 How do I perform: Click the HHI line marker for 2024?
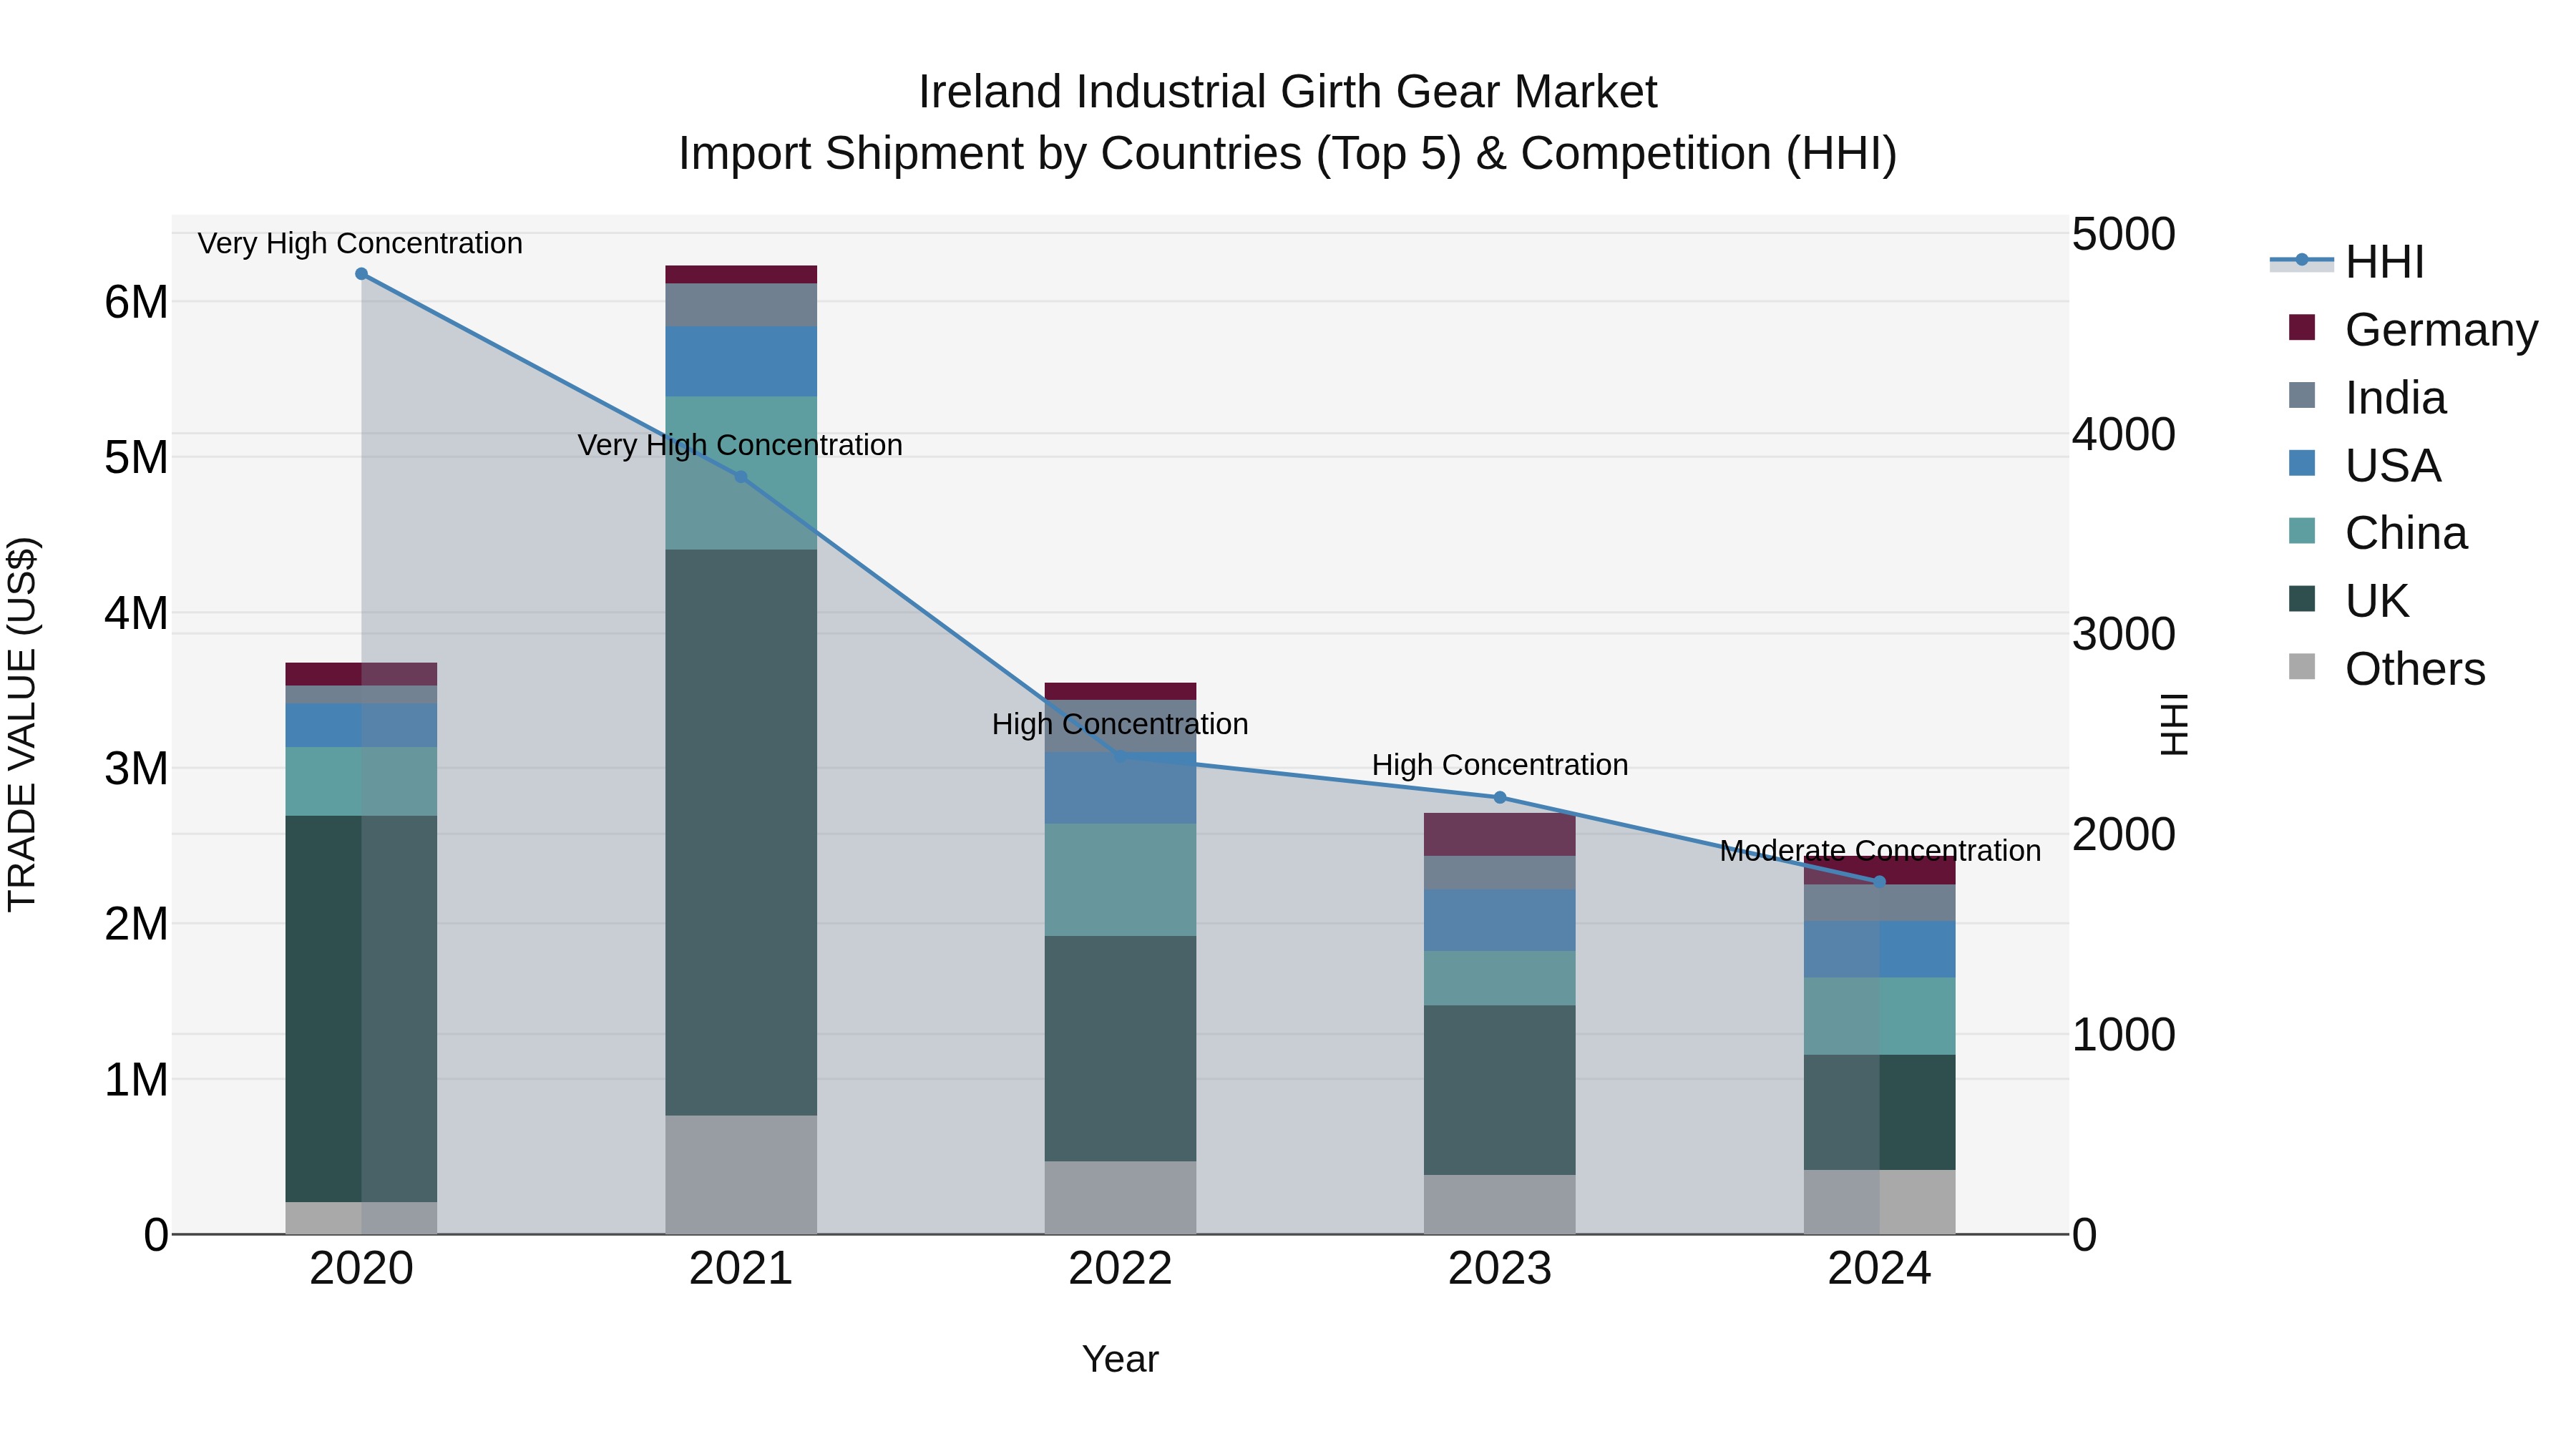(x=1879, y=882)
